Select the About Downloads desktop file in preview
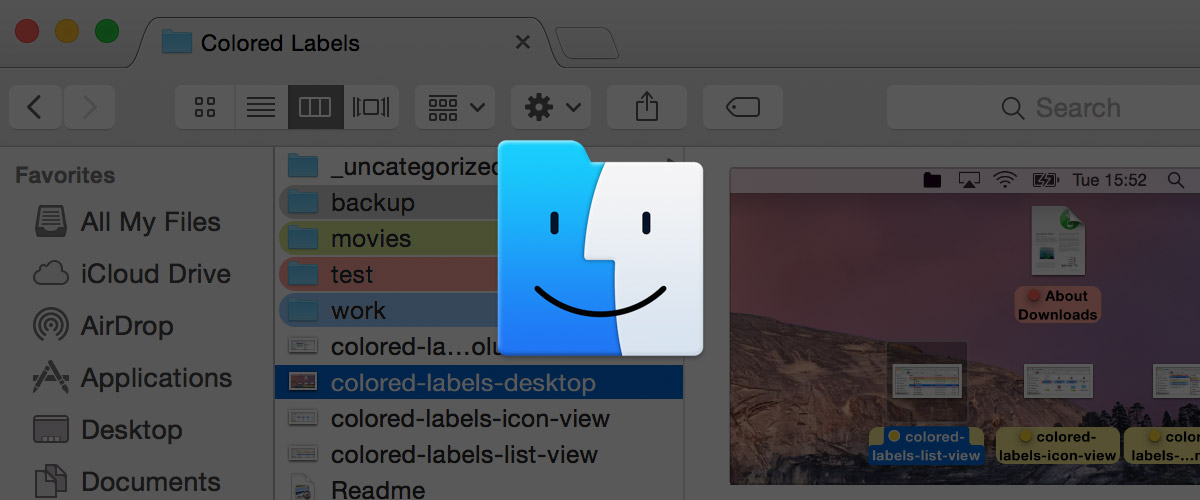Screen dimensions: 1200x500 click(1058, 264)
